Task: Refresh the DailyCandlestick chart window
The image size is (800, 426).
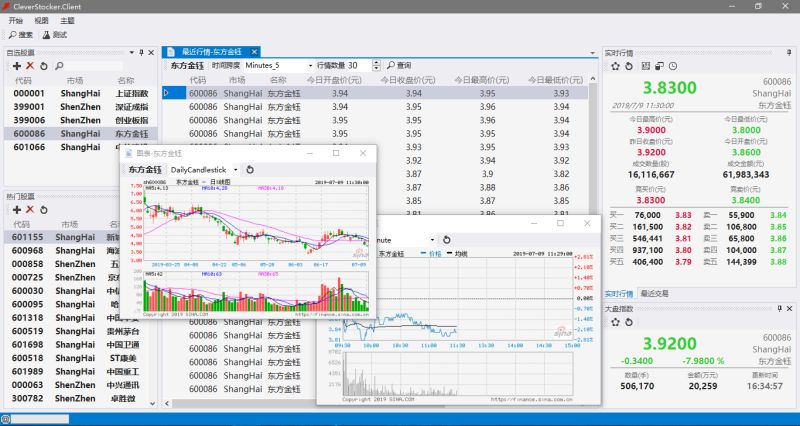Action: point(250,170)
